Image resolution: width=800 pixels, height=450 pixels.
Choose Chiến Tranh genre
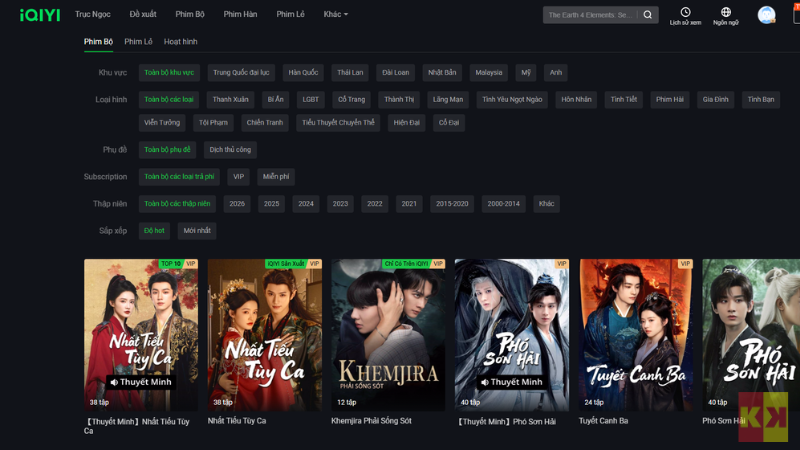click(x=265, y=122)
